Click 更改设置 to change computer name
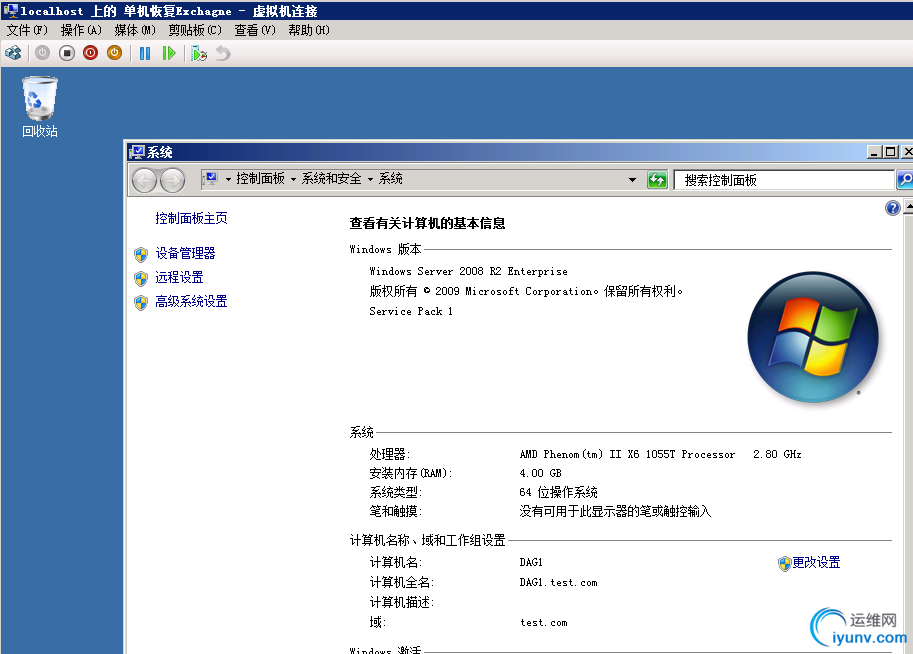Screen dimensions: 913x654 pyautogui.click(x=815, y=563)
